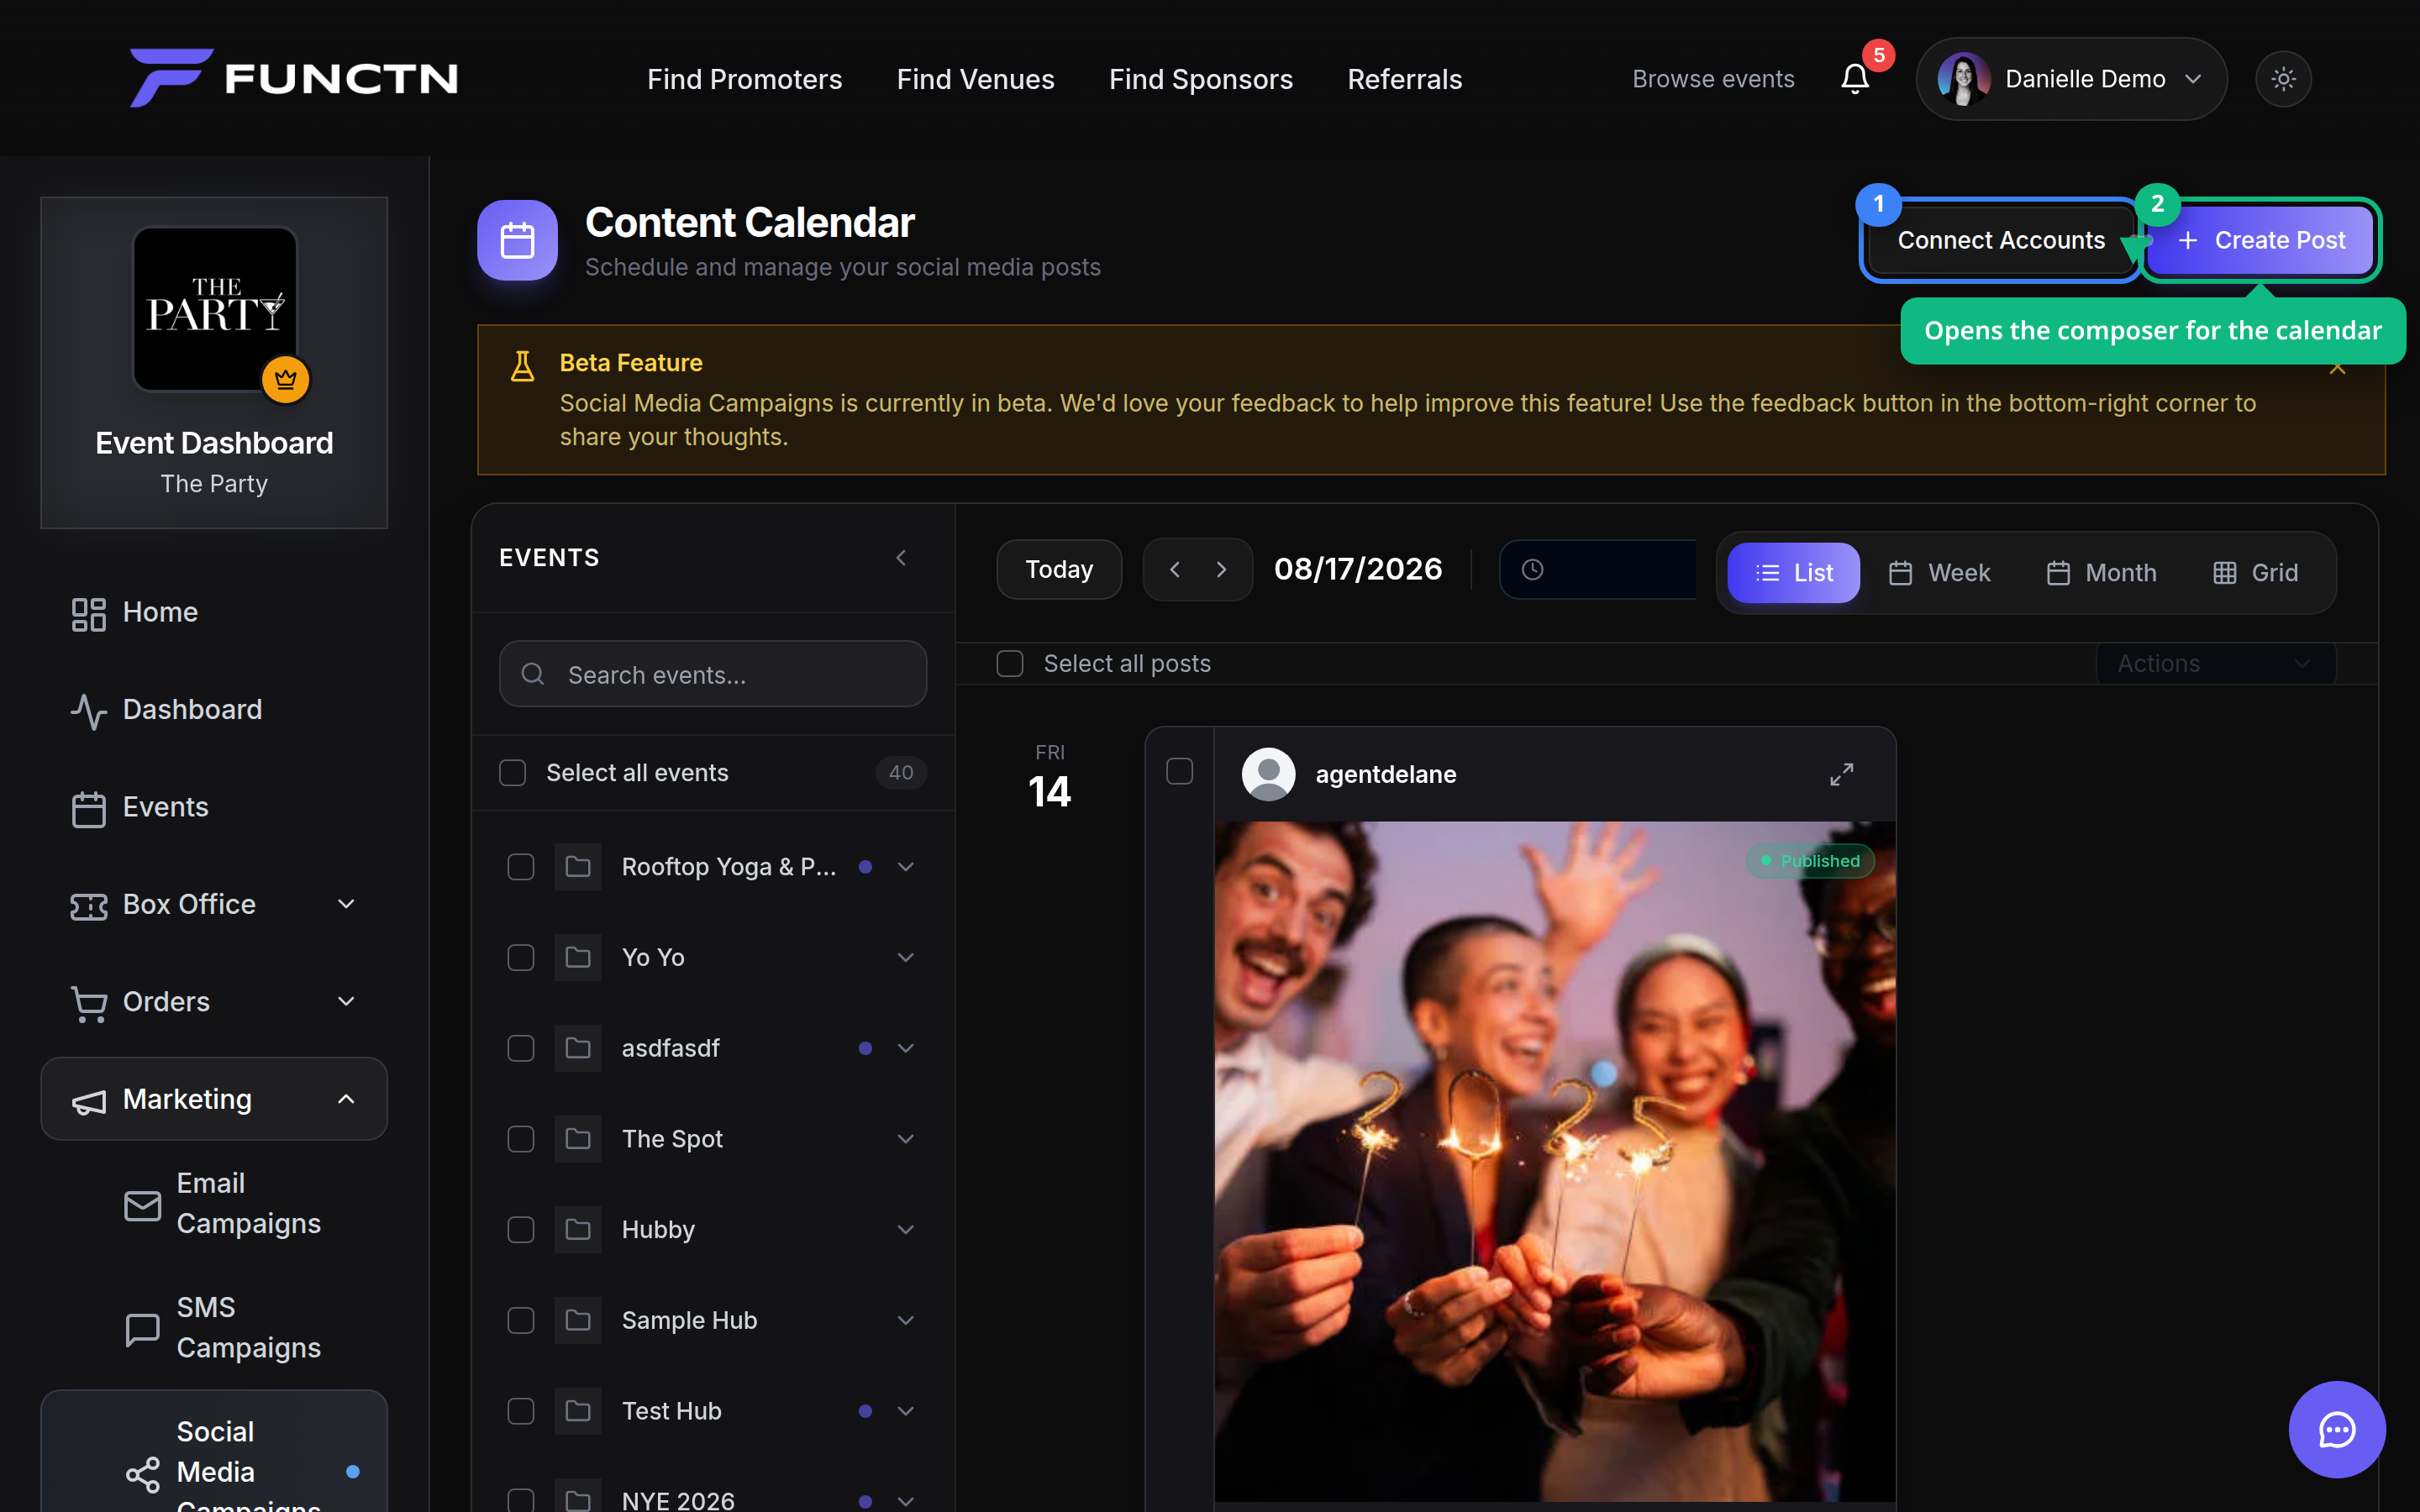Click the Yo Yo folder icon
This screenshot has width=2420, height=1512.
(578, 957)
